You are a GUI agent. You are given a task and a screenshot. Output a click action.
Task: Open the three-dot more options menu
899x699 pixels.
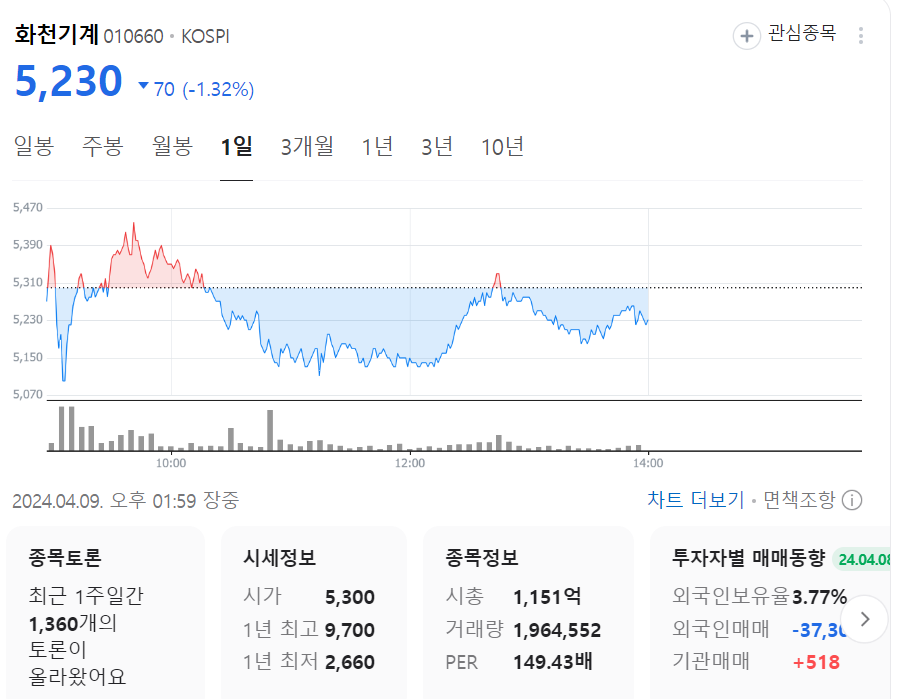click(861, 36)
